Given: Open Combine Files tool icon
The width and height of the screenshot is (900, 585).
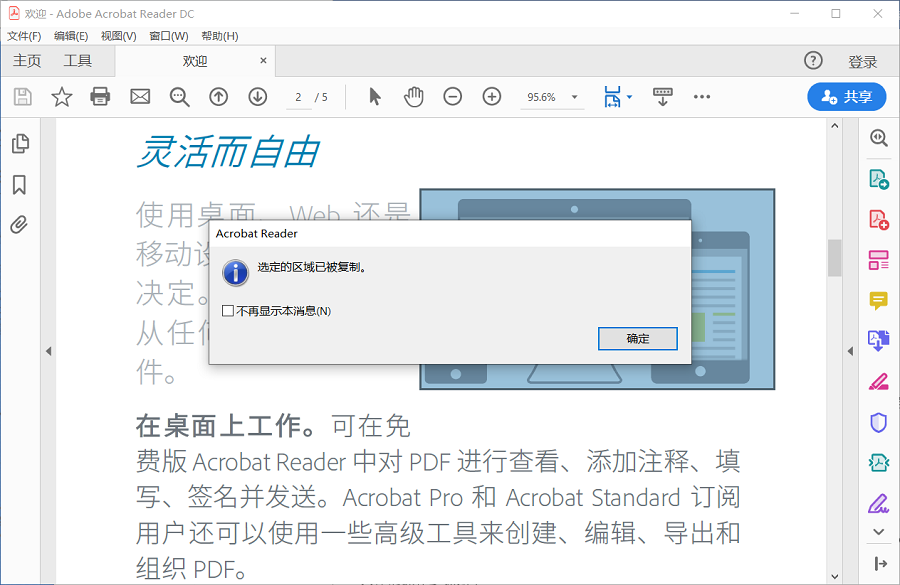Looking at the screenshot, I should (x=879, y=341).
